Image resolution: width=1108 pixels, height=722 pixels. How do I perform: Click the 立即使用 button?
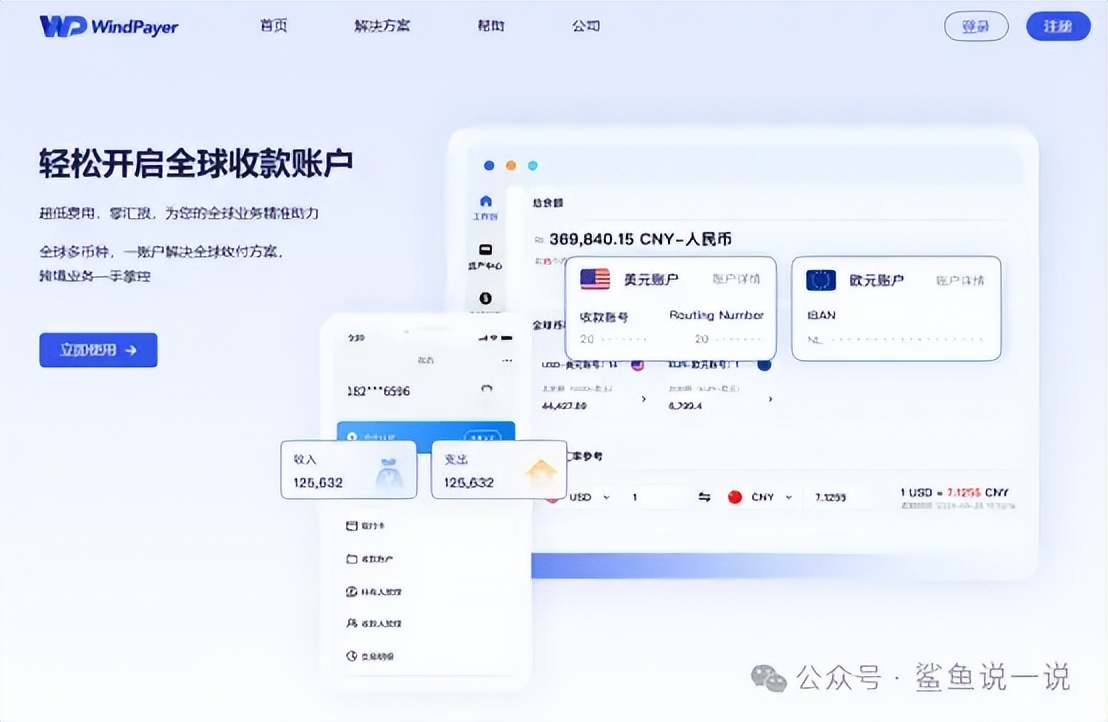(98, 350)
